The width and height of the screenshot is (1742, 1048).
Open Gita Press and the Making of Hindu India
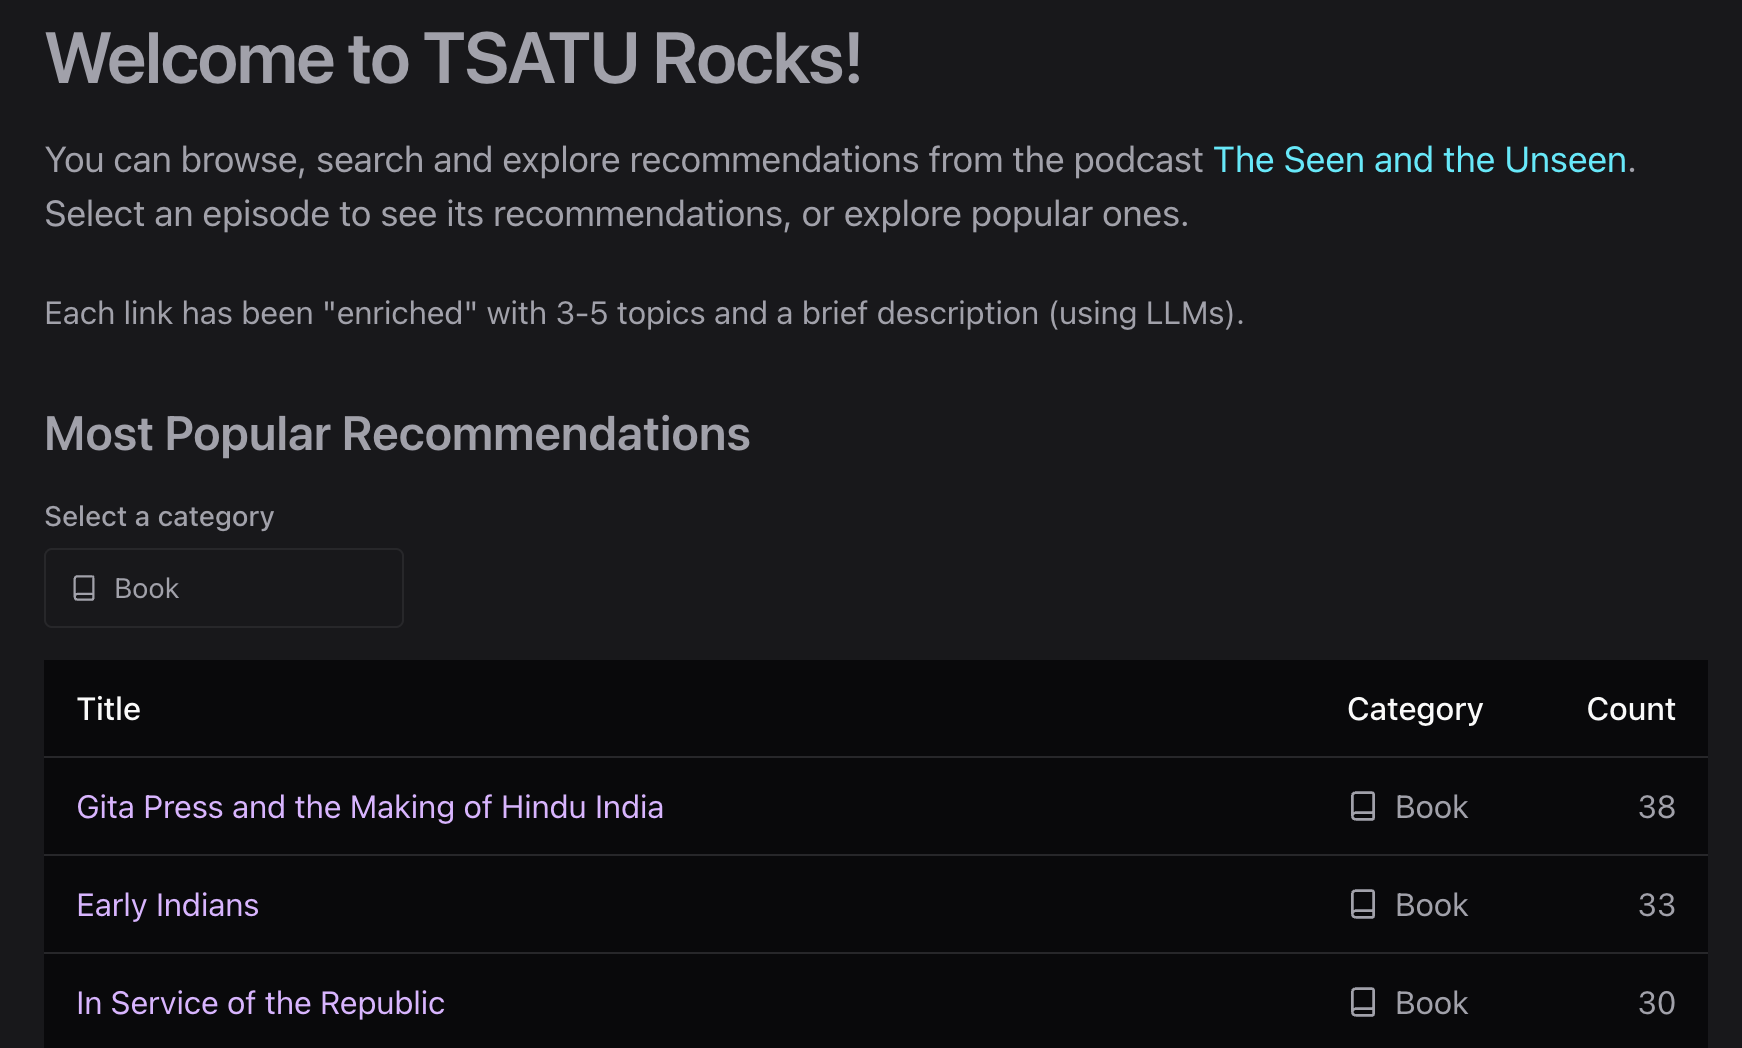point(370,807)
